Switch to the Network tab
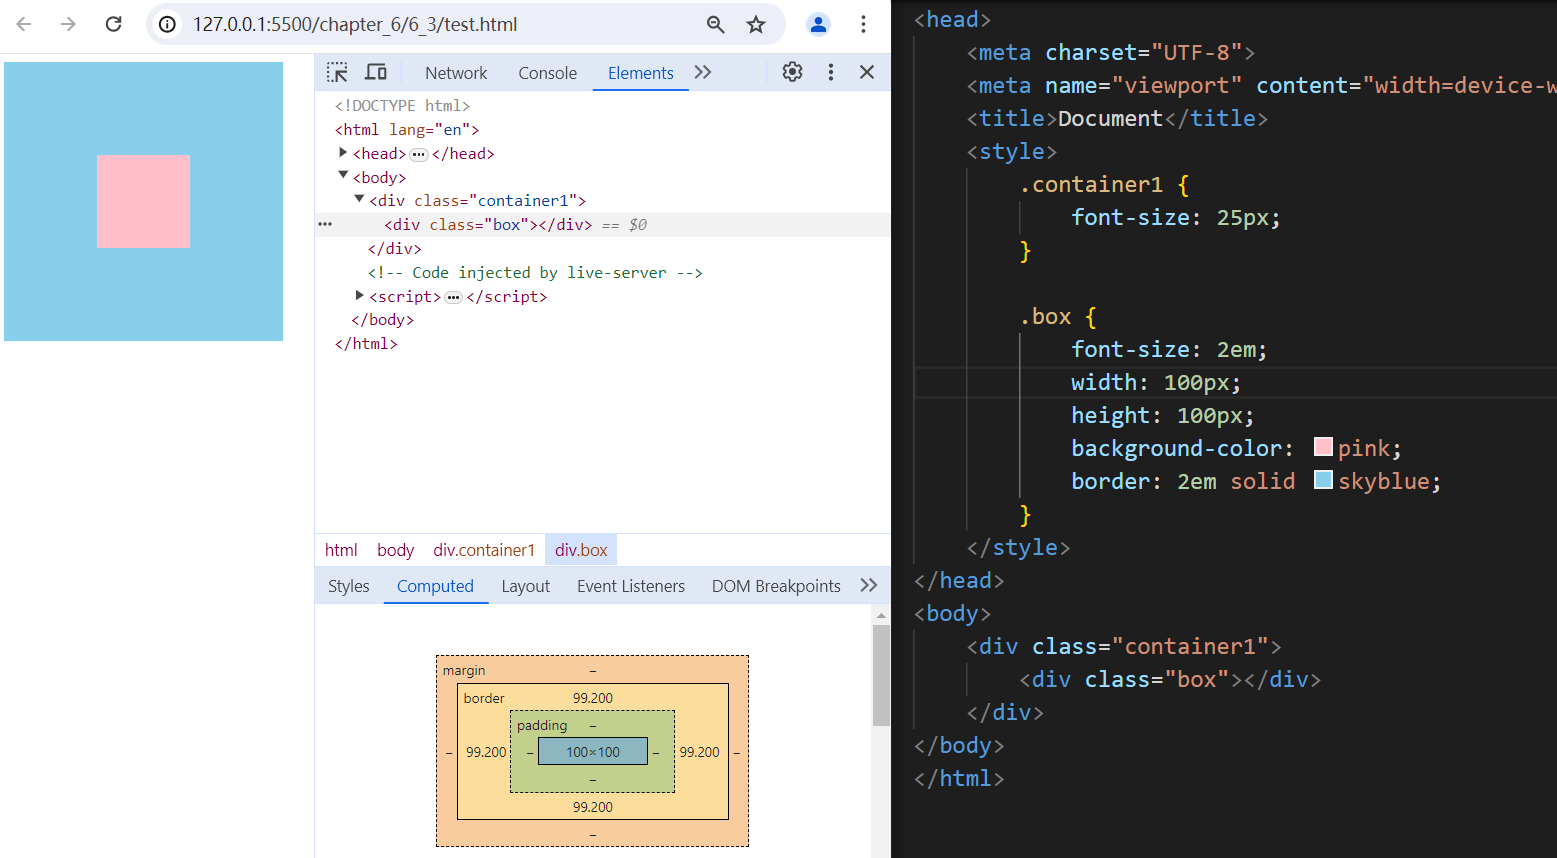The width and height of the screenshot is (1557, 858). click(456, 73)
